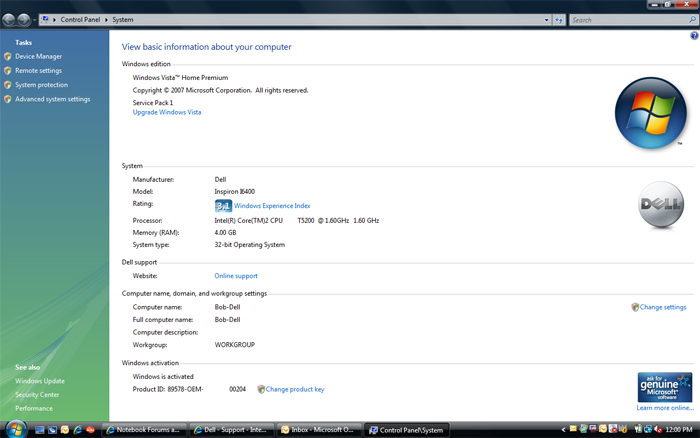Click the 4.00 GB memory value
The height and width of the screenshot is (438, 700).
pyautogui.click(x=225, y=233)
